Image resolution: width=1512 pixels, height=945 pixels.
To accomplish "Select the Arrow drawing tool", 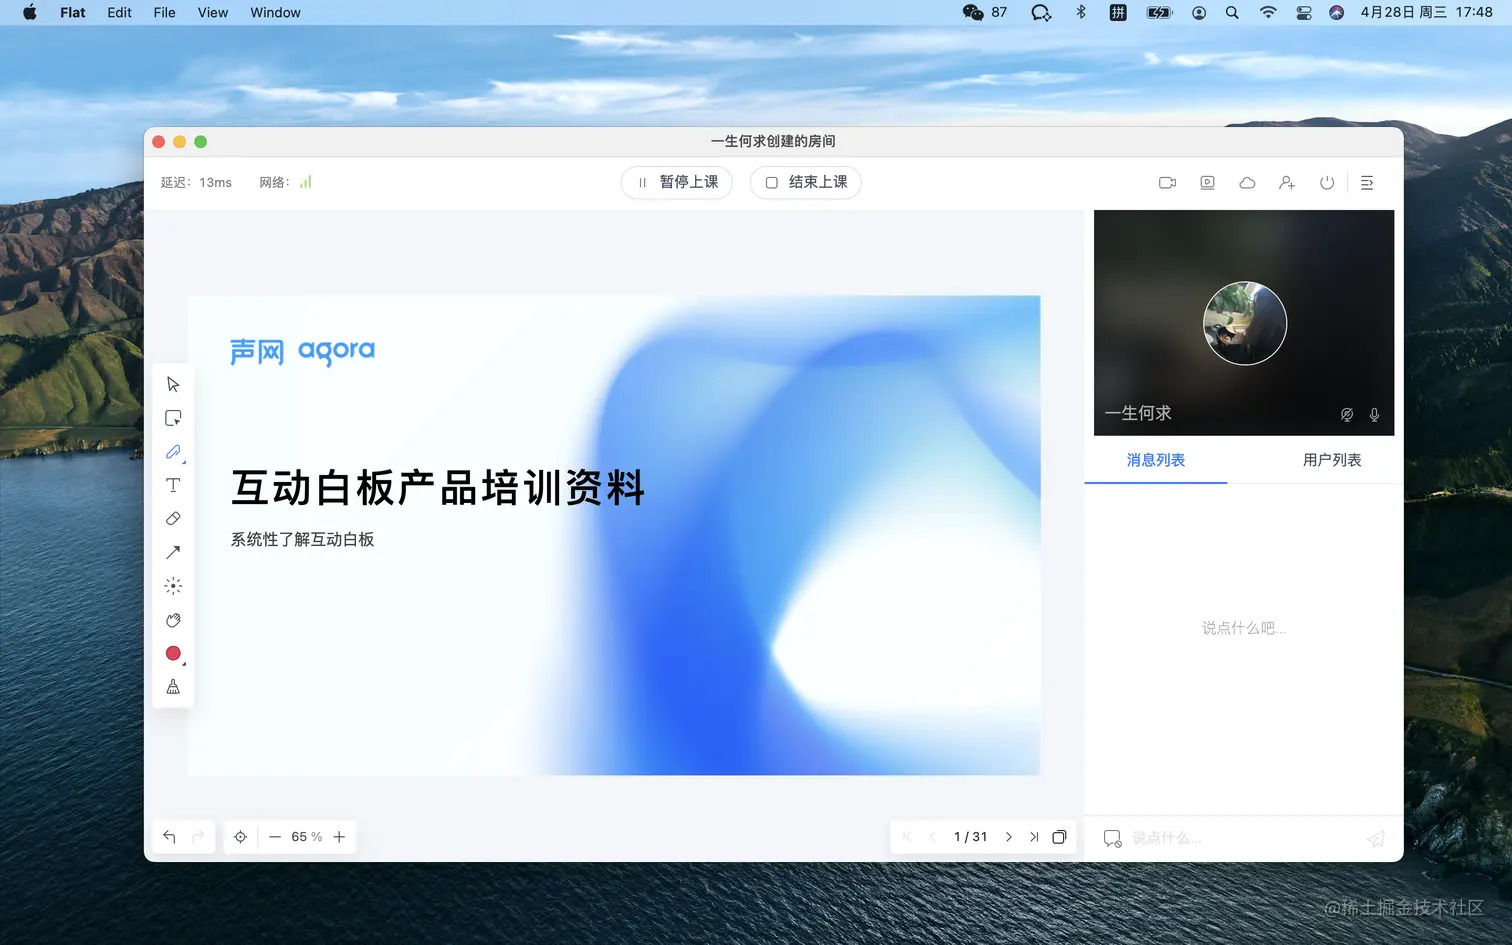I will pos(173,552).
